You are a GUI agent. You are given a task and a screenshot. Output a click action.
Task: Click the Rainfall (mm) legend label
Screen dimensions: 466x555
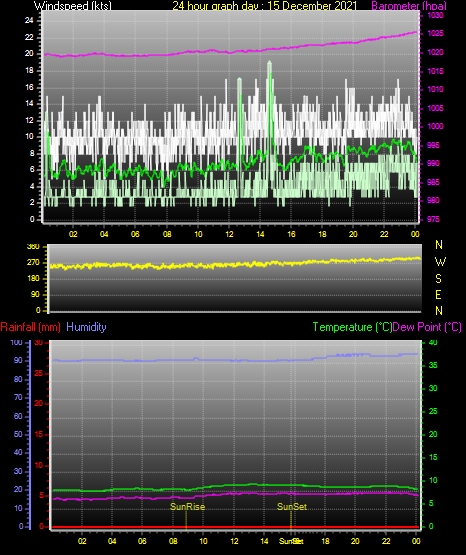30,327
